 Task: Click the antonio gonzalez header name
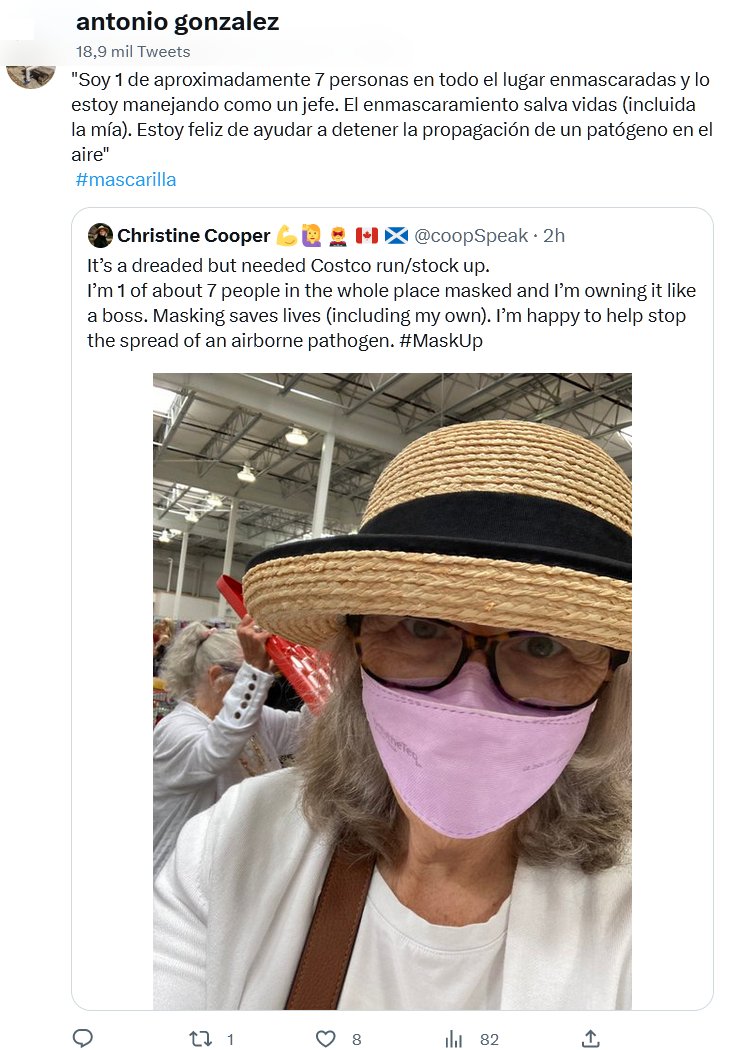click(177, 22)
